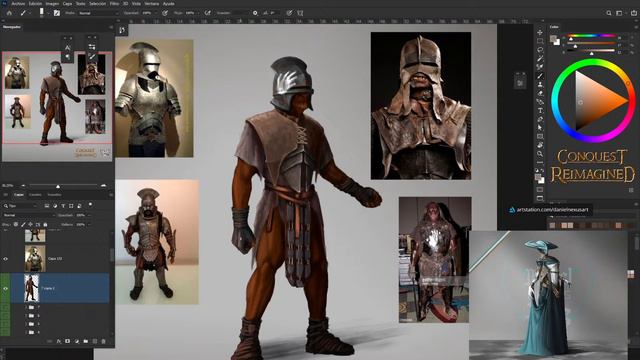Toggle pressure for opacity button

pos(165,13)
